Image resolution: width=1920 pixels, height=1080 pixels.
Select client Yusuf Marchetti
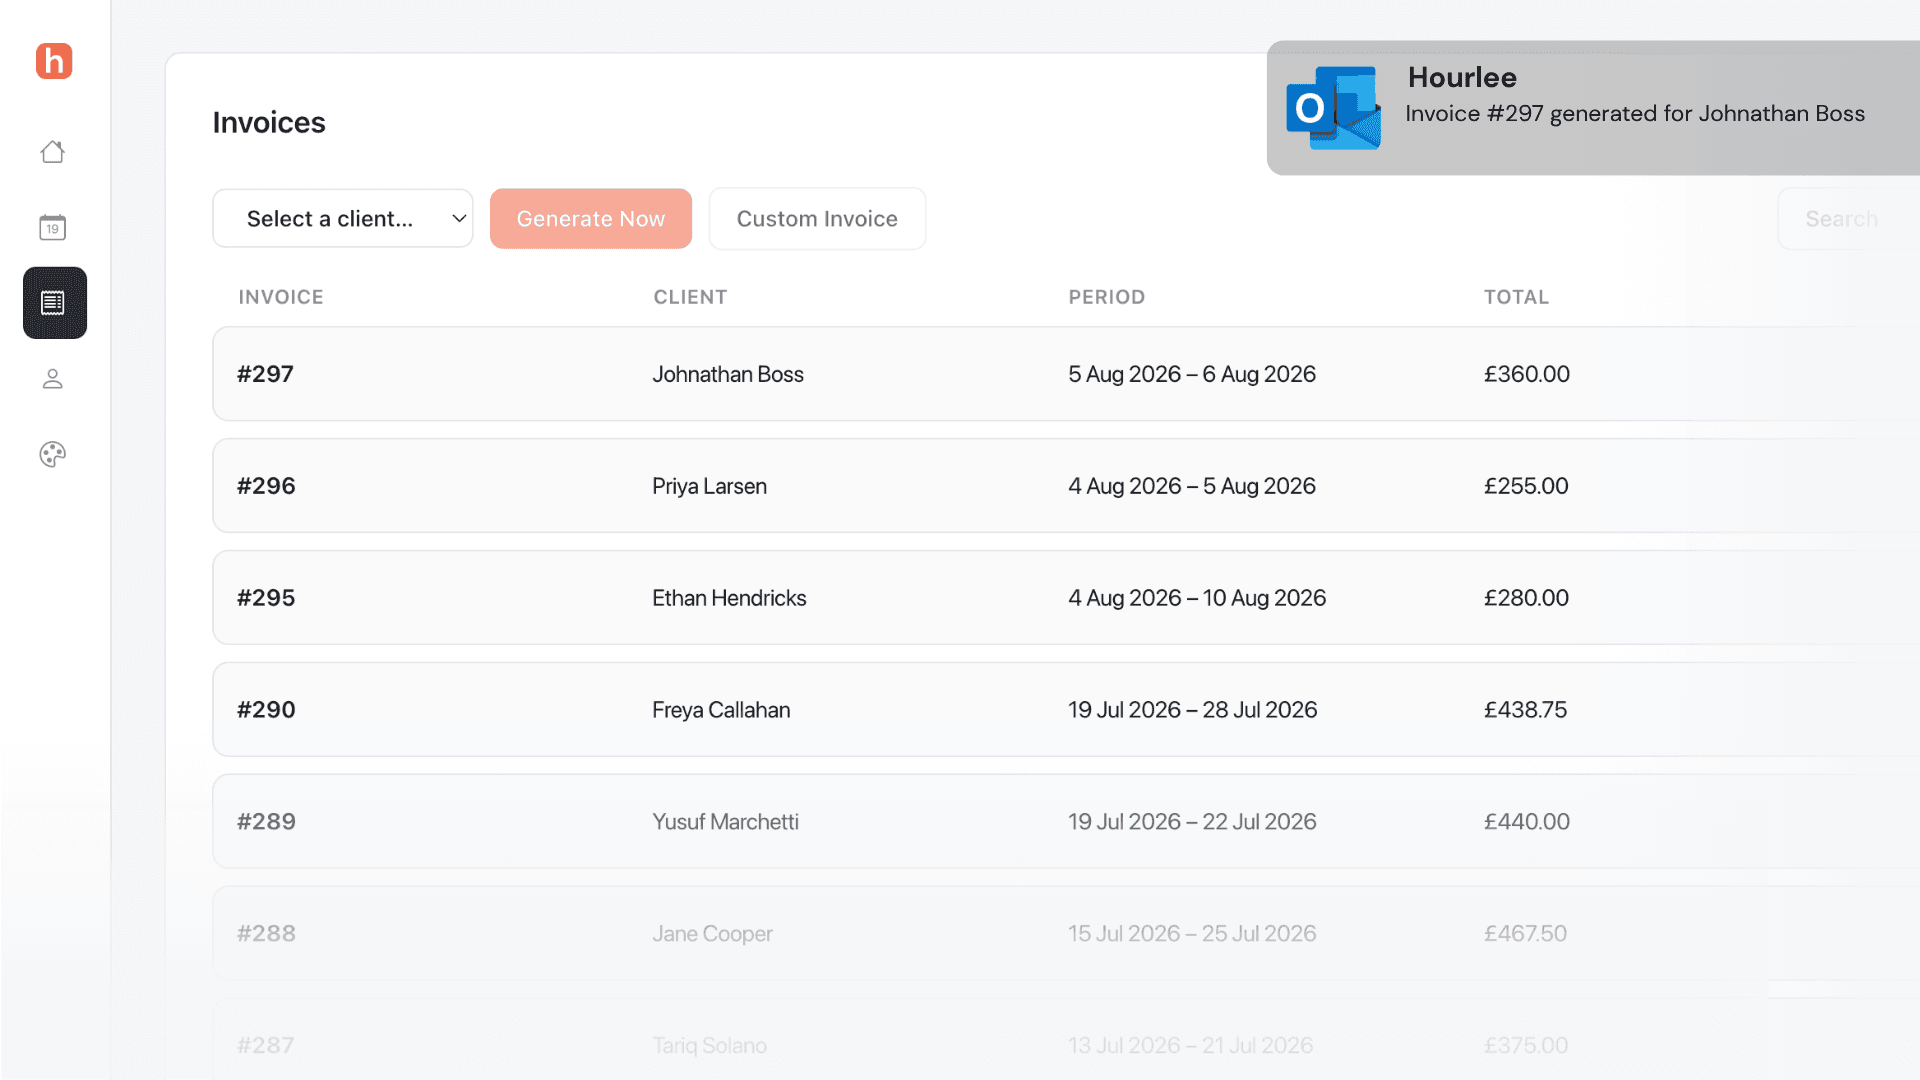pos(726,822)
